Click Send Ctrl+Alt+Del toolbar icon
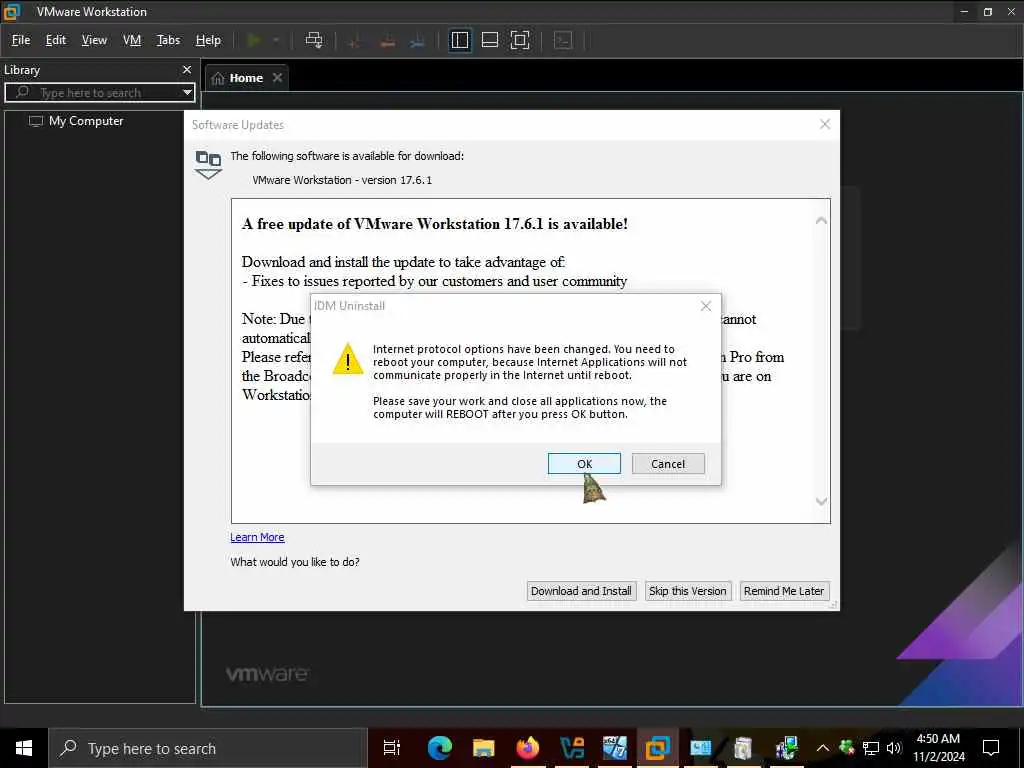 pyautogui.click(x=314, y=40)
